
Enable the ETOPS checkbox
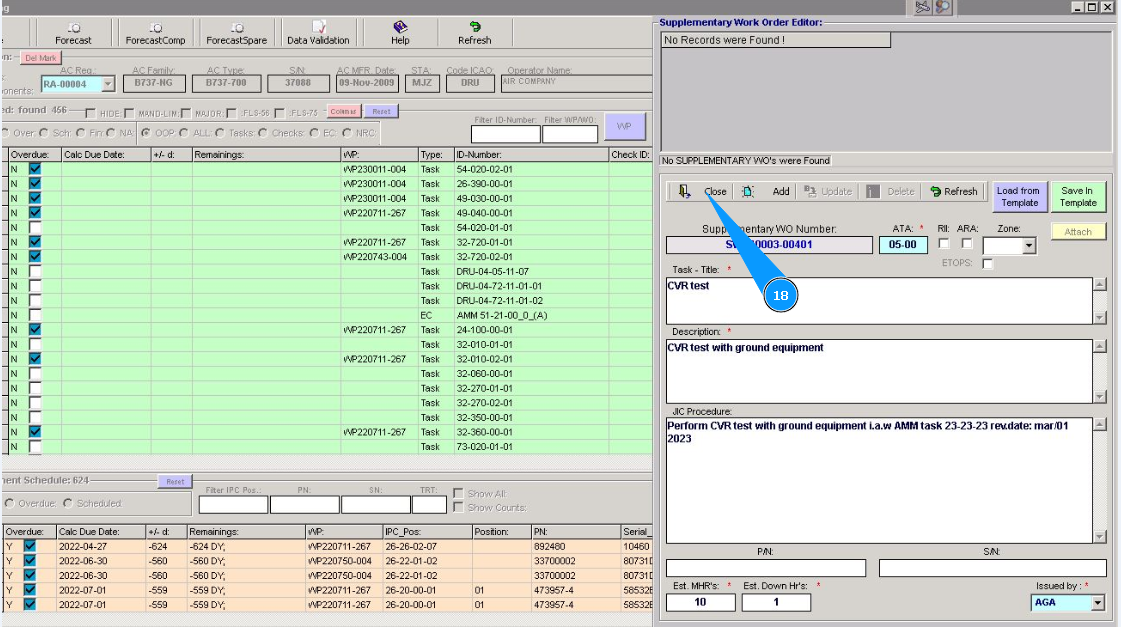(988, 264)
